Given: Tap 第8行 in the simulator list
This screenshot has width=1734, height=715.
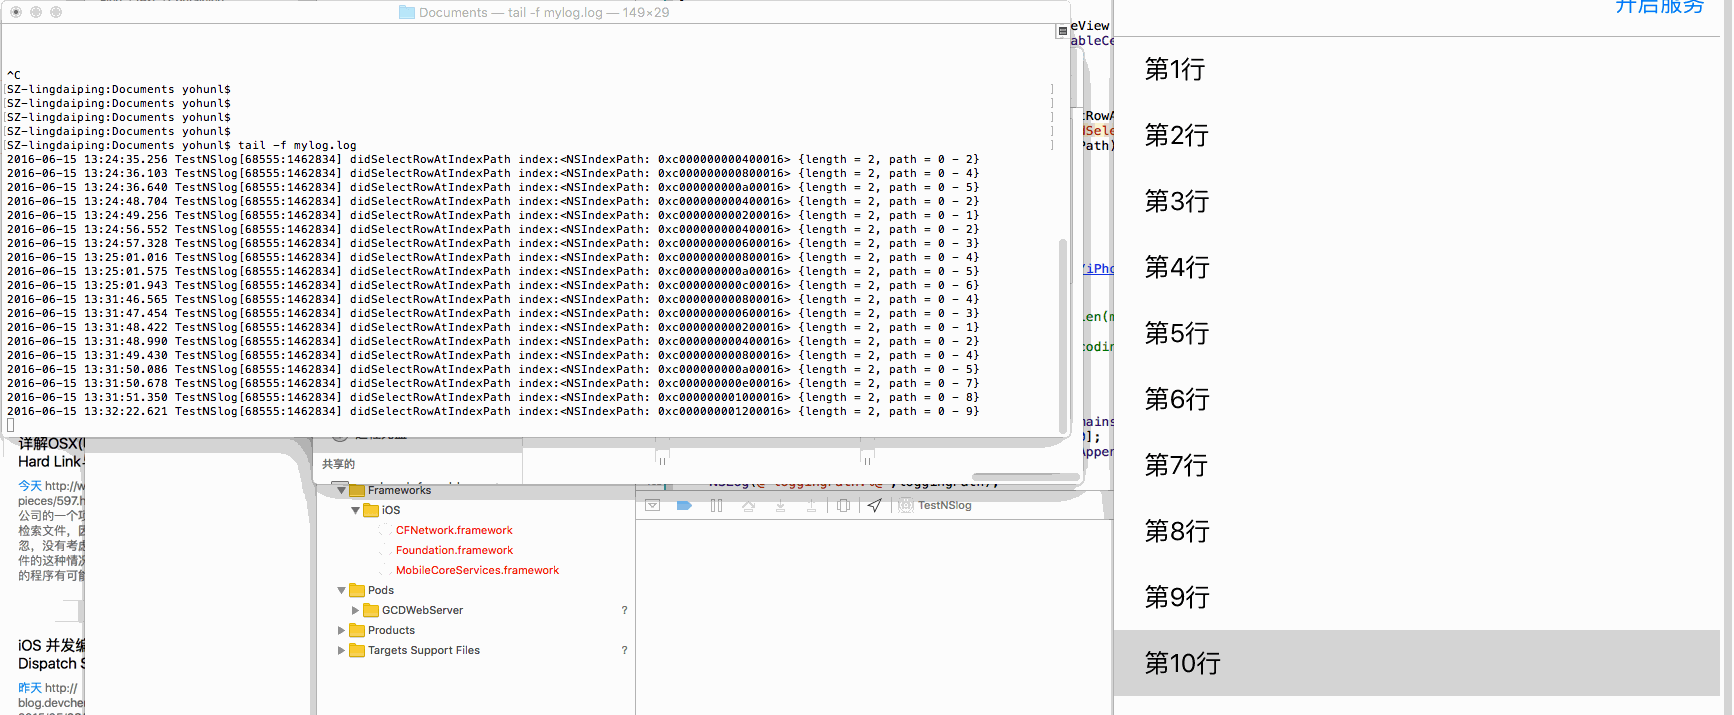Looking at the screenshot, I should pyautogui.click(x=1417, y=531).
